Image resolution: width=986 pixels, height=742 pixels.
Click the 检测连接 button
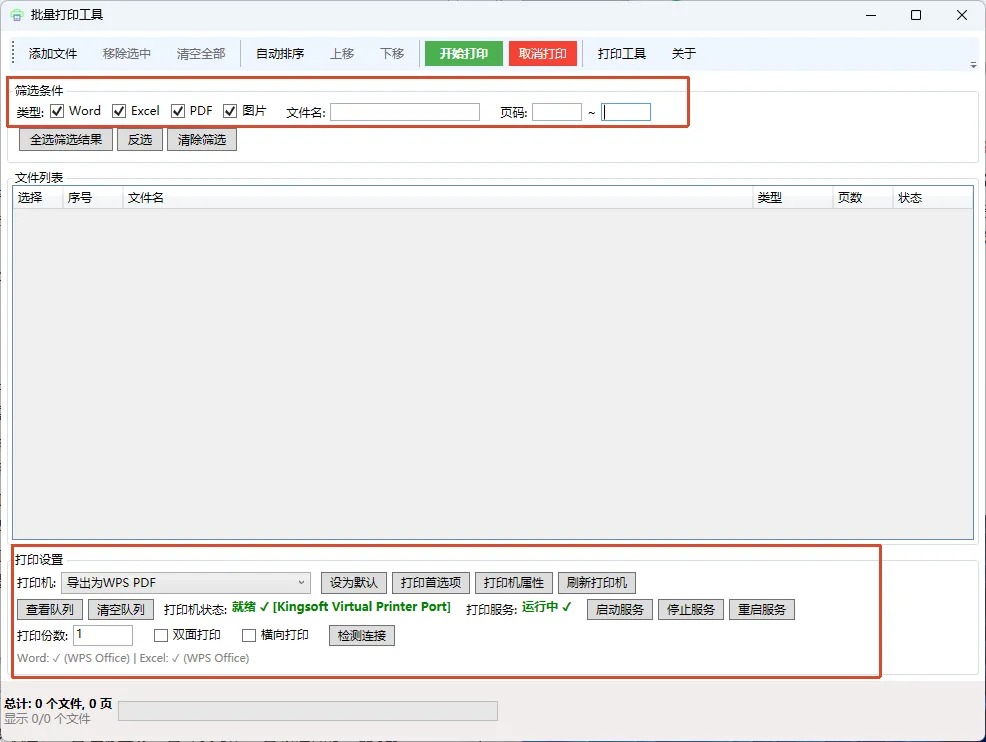point(362,636)
